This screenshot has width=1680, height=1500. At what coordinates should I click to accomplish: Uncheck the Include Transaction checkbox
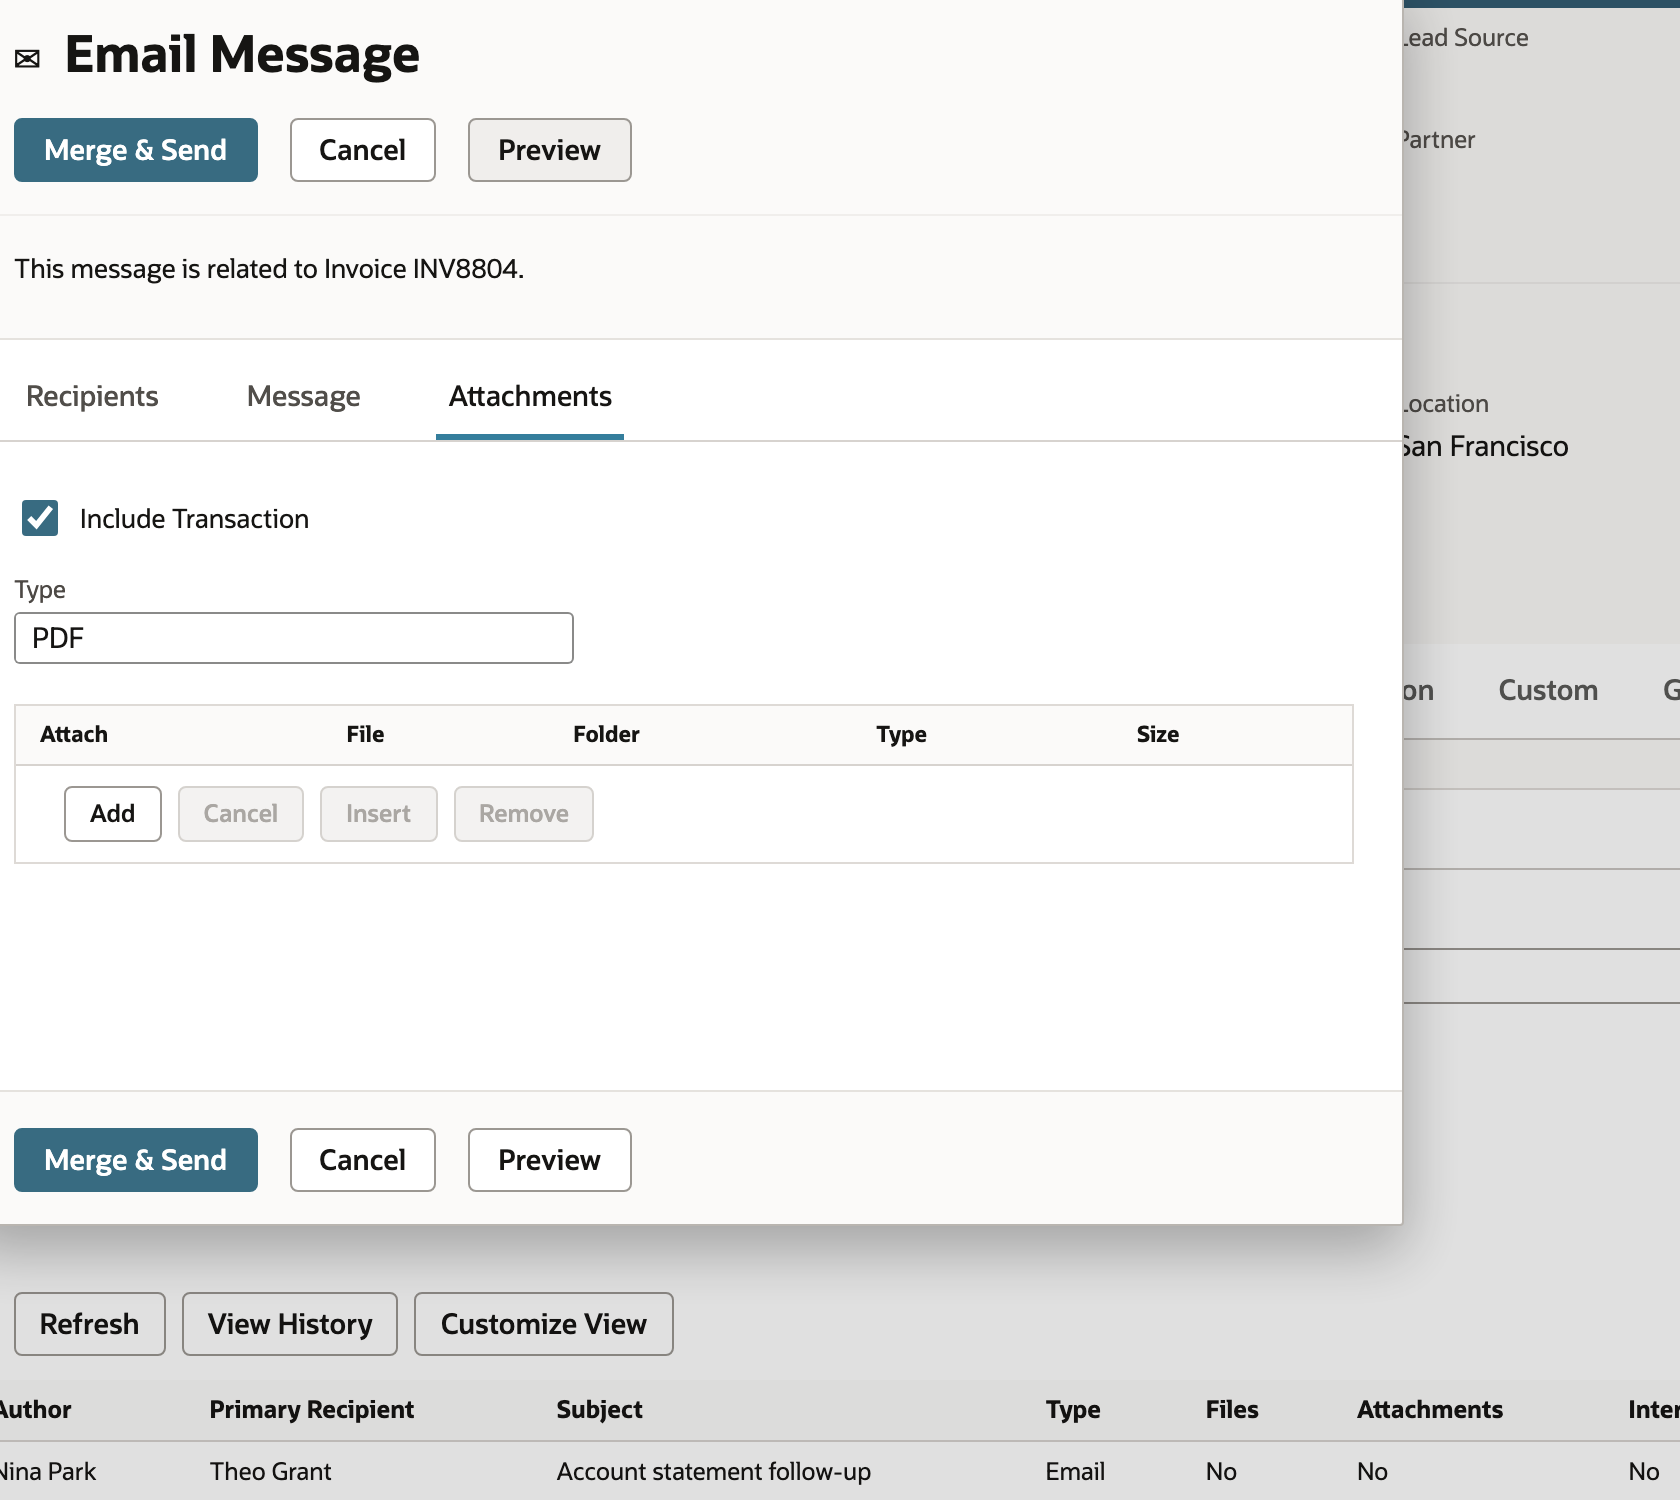pos(40,518)
